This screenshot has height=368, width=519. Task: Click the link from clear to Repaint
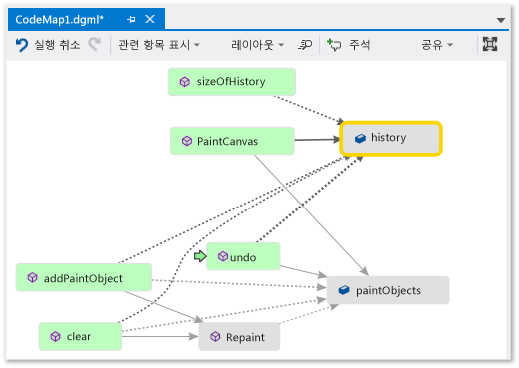[x=159, y=336]
